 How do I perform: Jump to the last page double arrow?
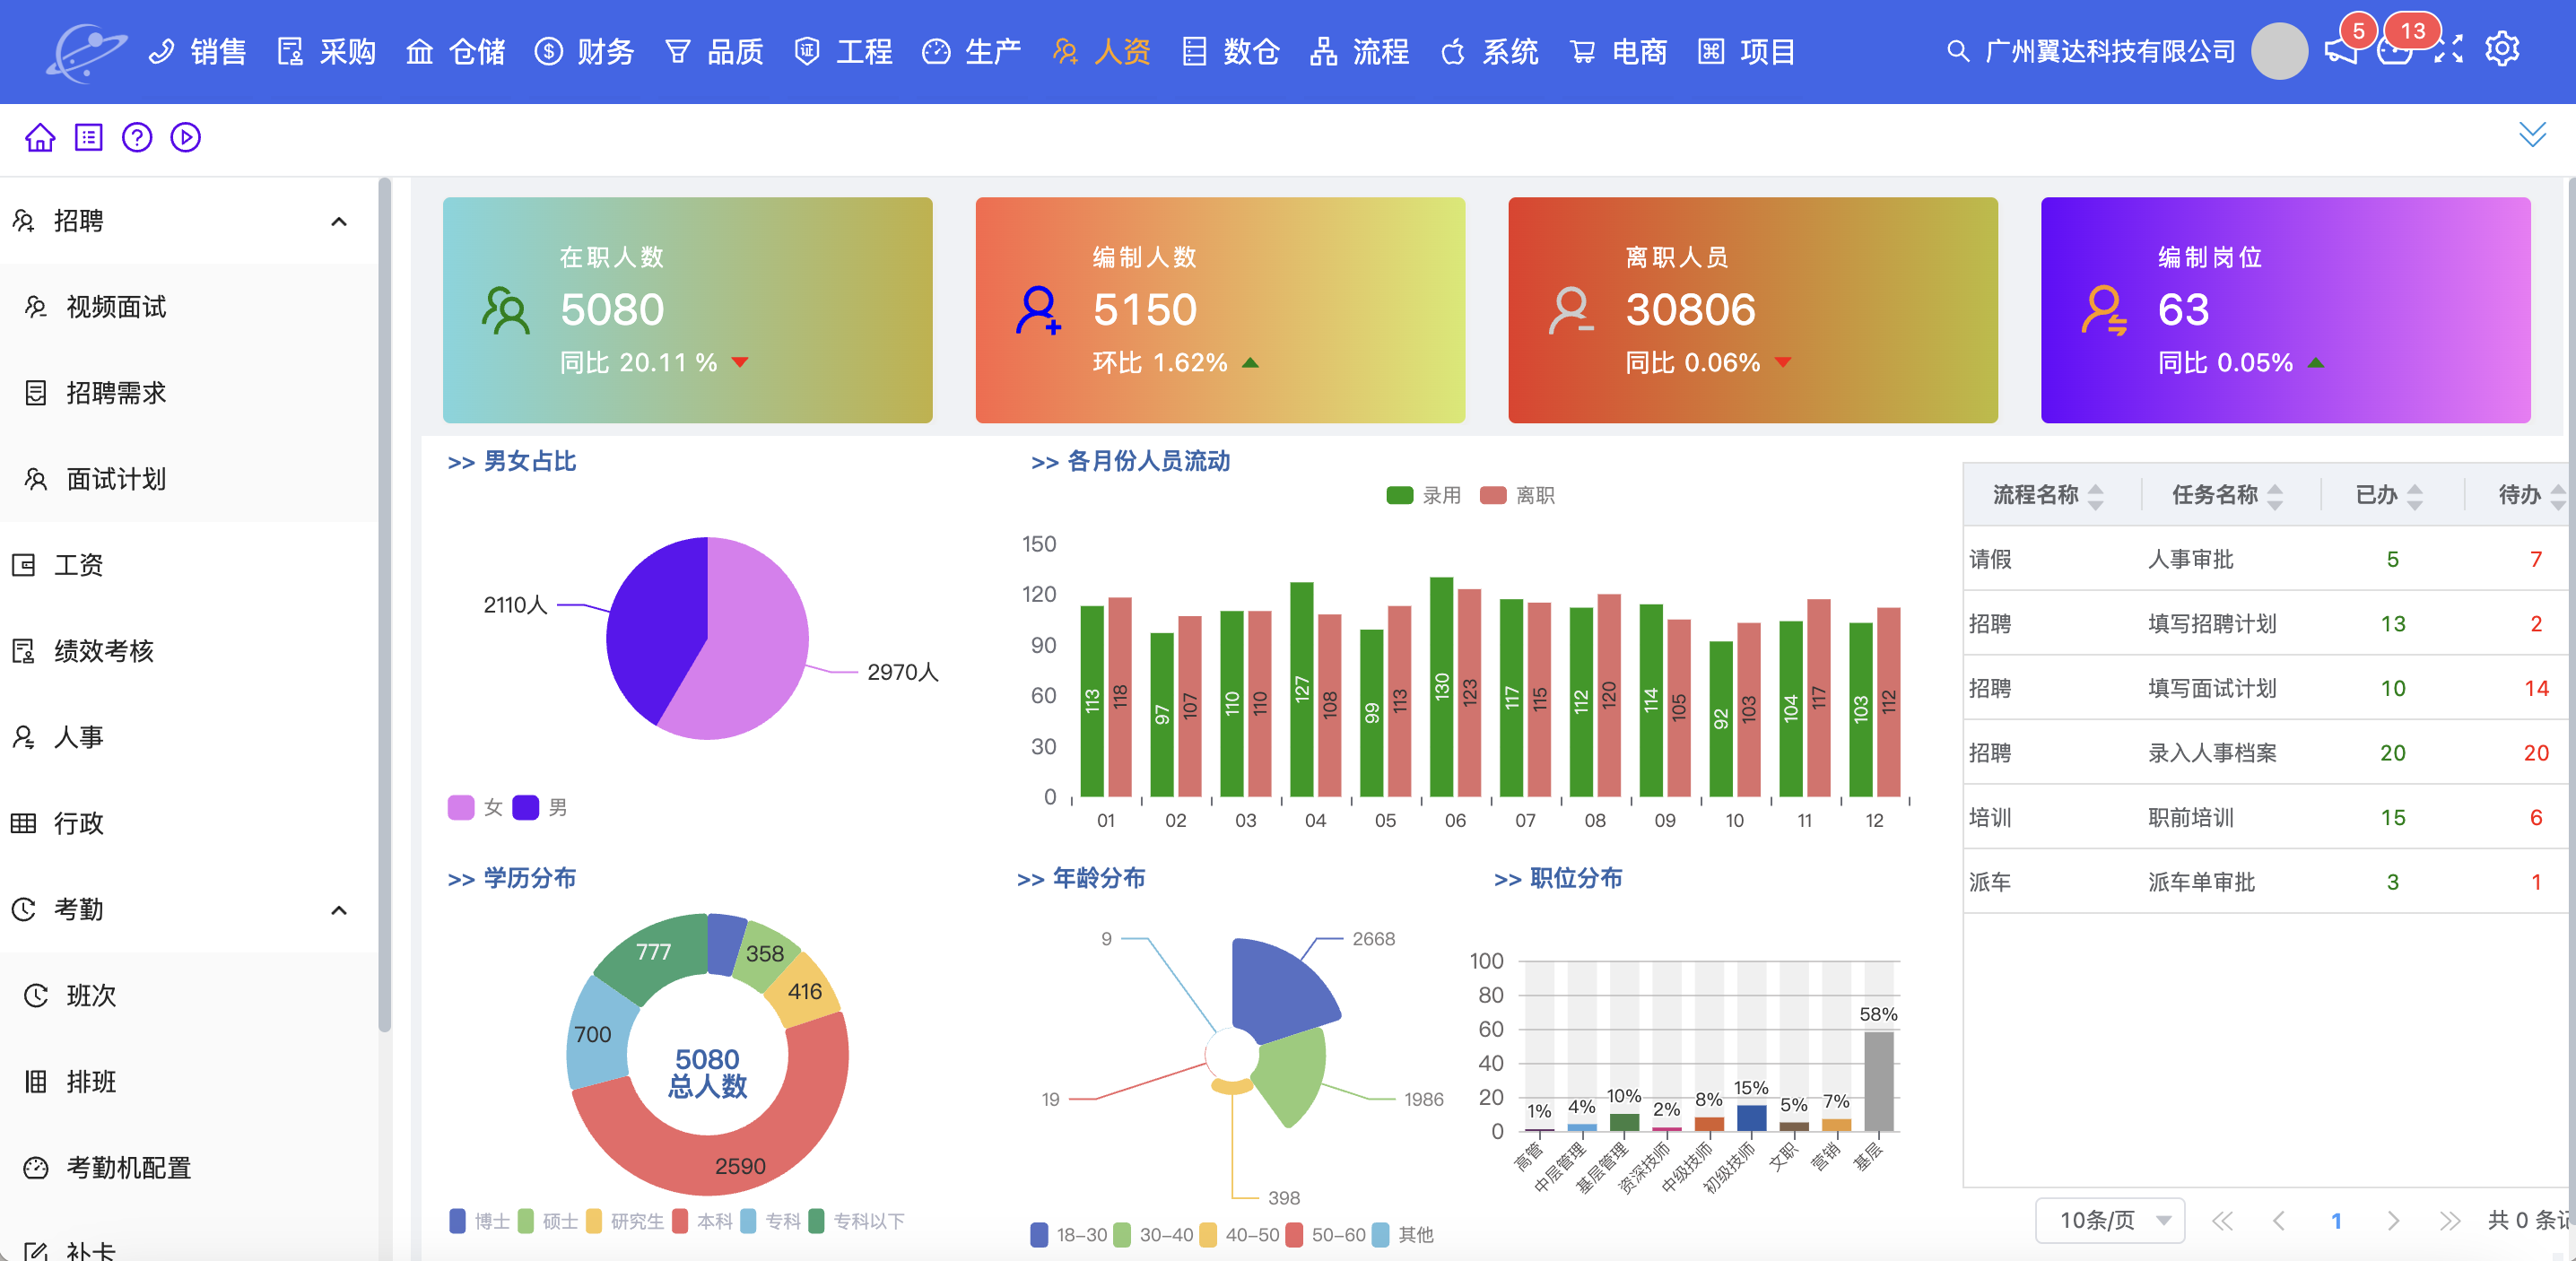click(2449, 1220)
